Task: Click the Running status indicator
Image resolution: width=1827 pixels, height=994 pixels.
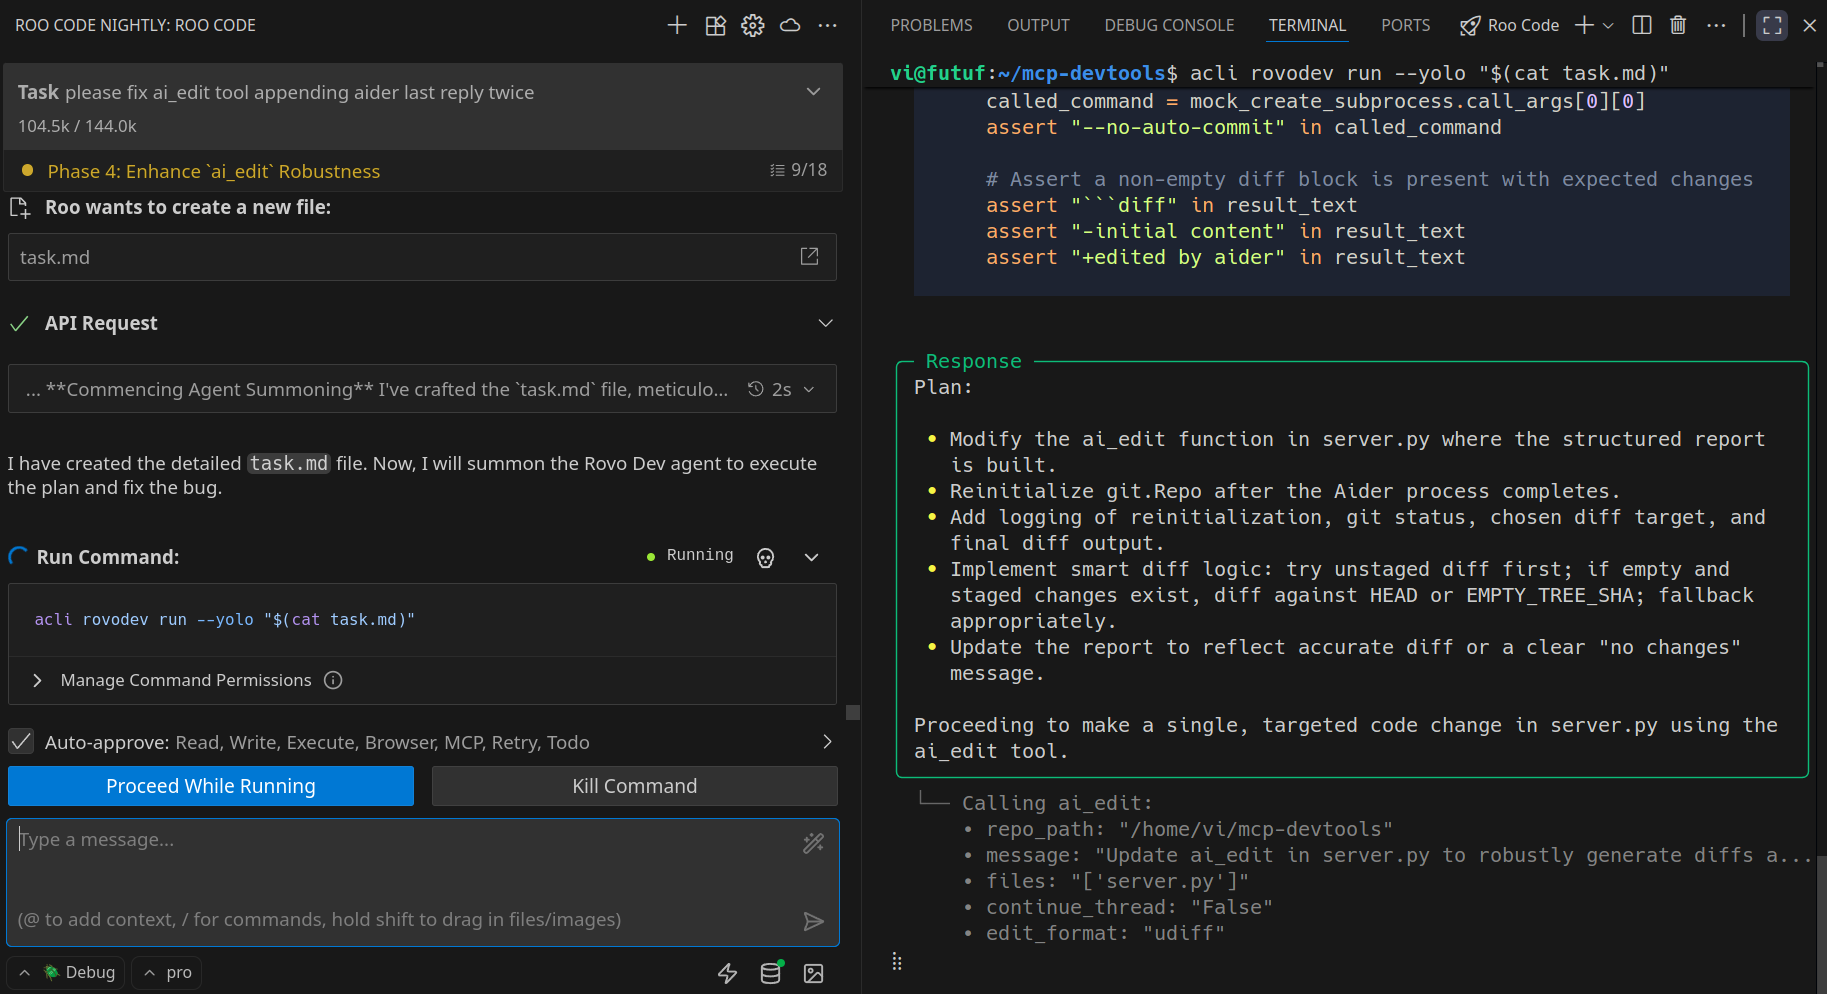Action: [690, 555]
